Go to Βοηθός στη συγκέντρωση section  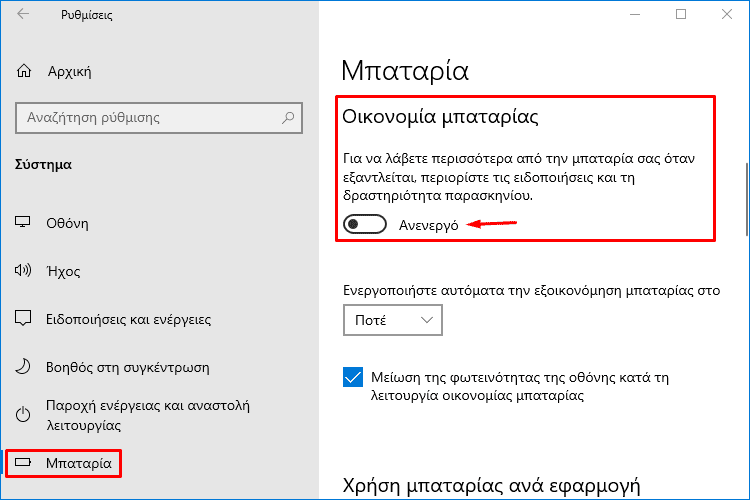coord(128,367)
